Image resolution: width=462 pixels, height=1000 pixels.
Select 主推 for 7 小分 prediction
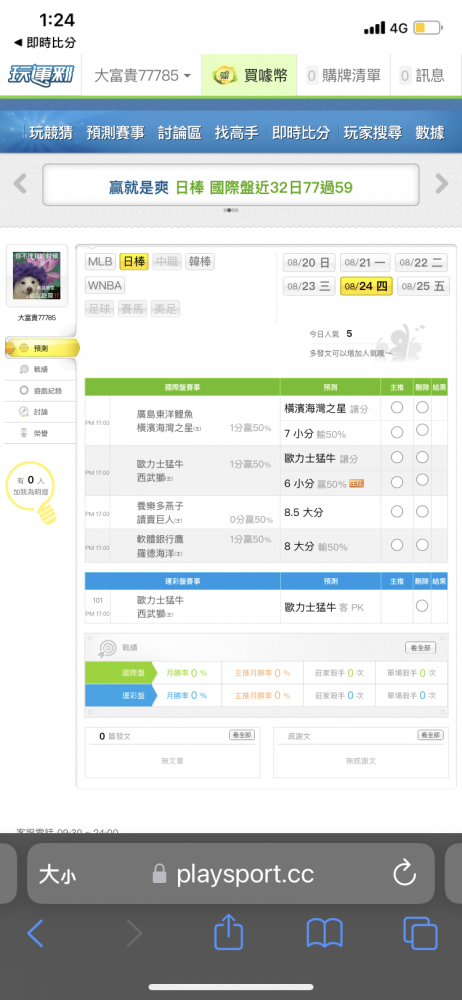[397, 432]
